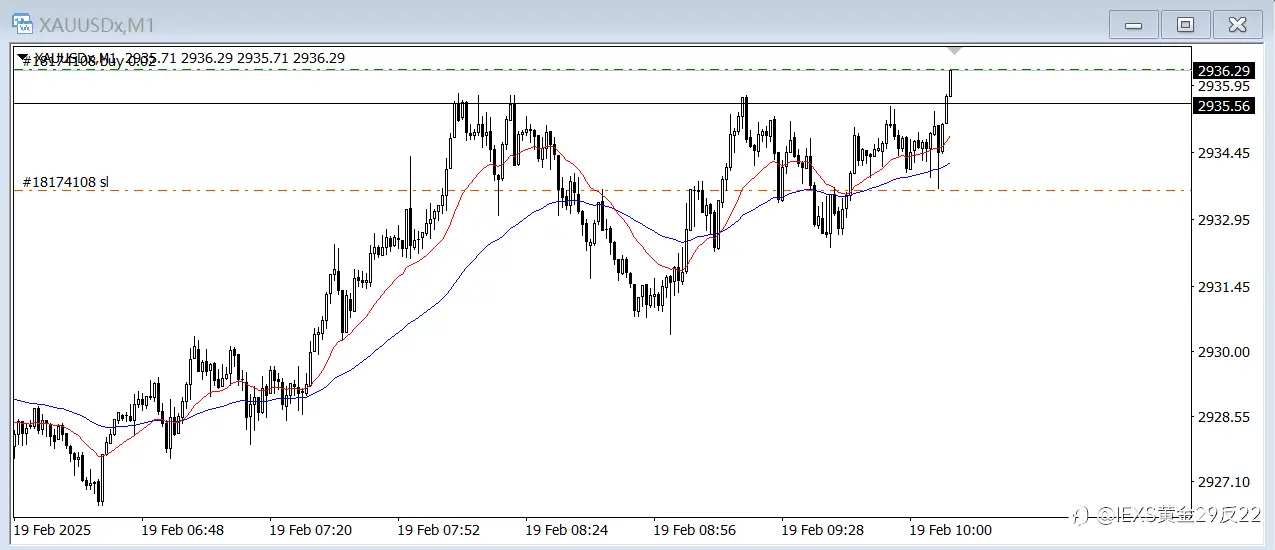This screenshot has width=1275, height=550.
Task: Click the 2930.00 price scale value
Action: coord(1223,352)
